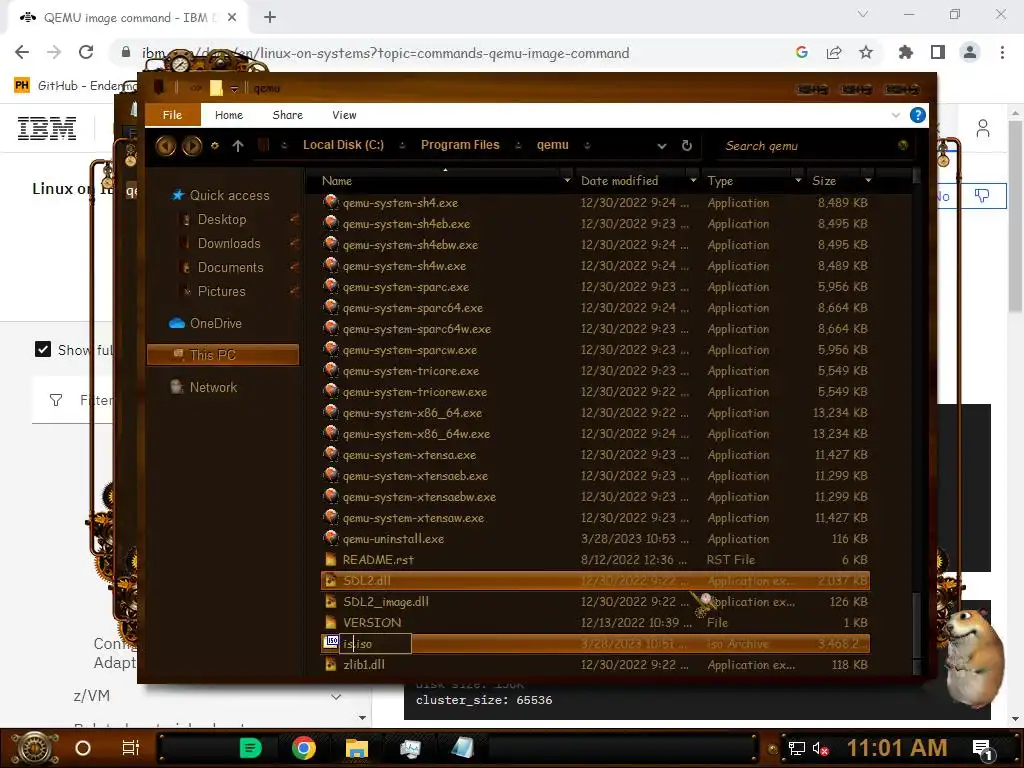Viewport: 1024px width, 768px height.
Task: Expand the z/VM section on IBM page
Action: point(336,696)
